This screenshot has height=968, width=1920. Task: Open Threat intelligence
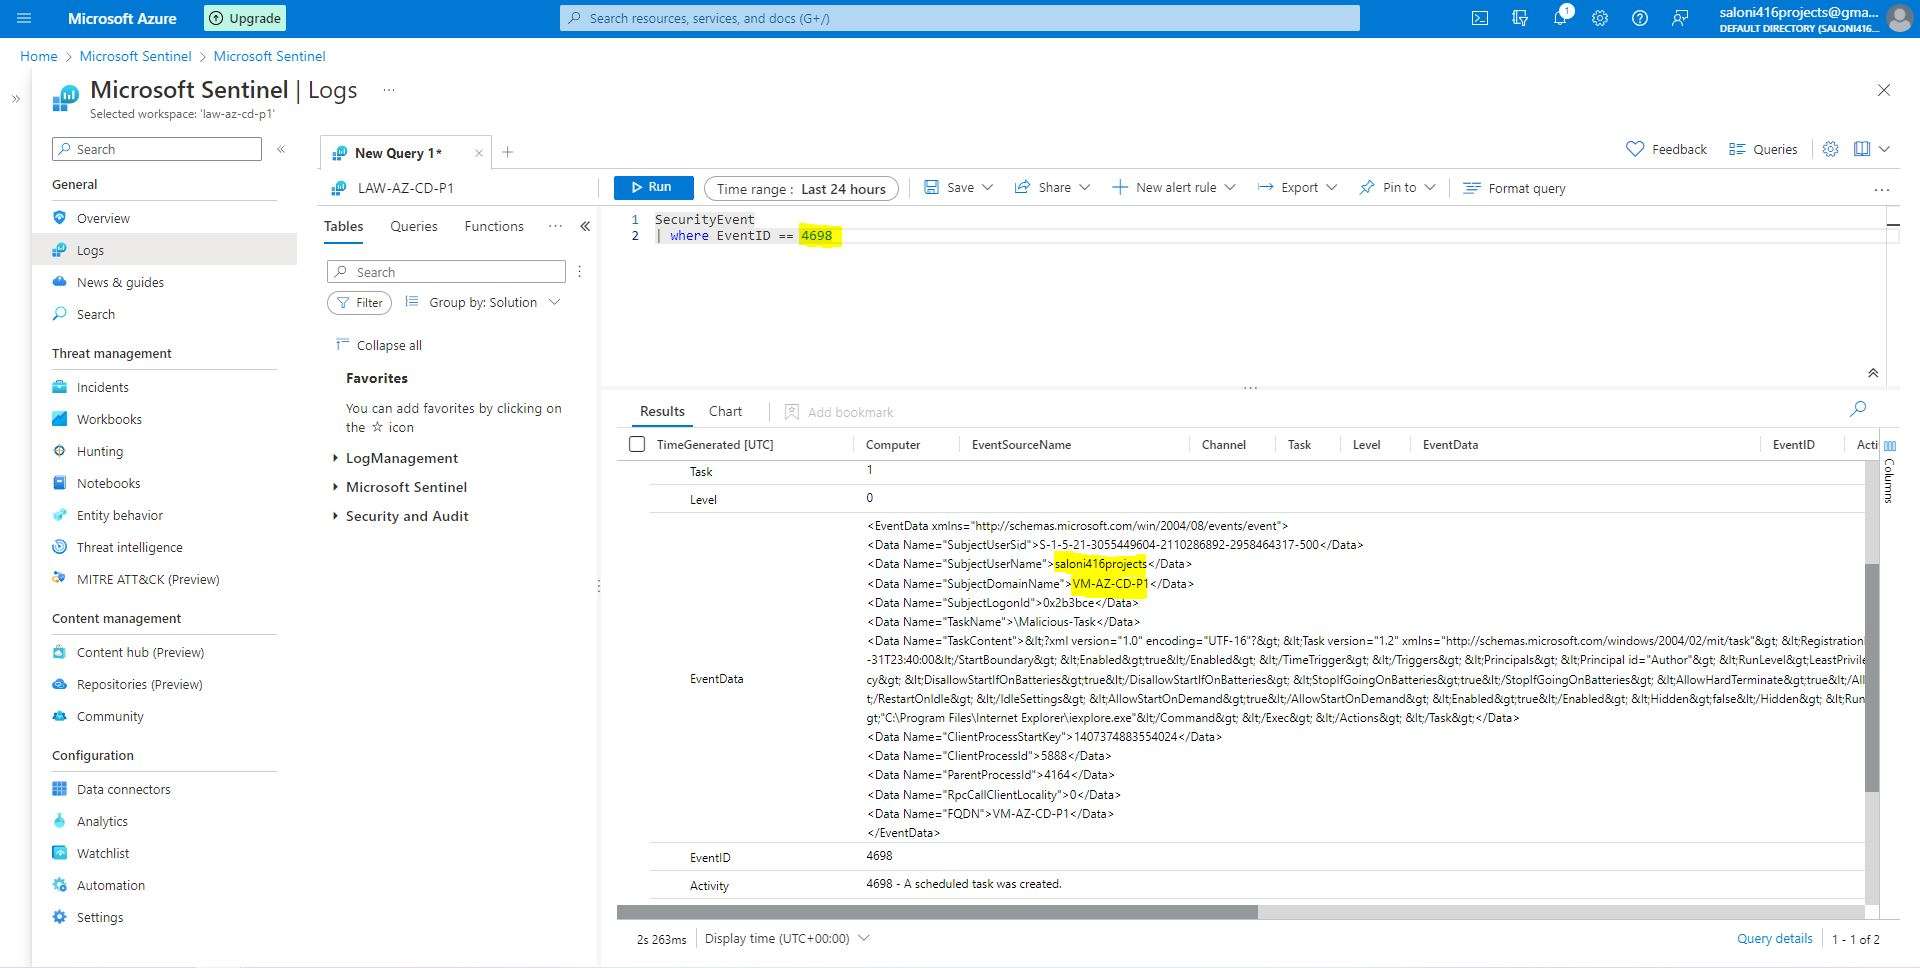(129, 547)
